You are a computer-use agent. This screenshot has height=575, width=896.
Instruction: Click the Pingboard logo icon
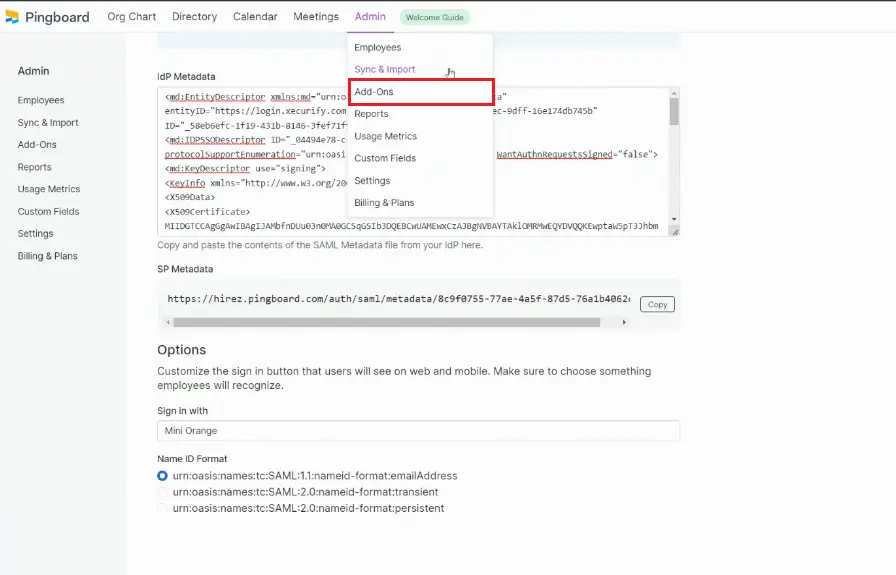pos(12,17)
